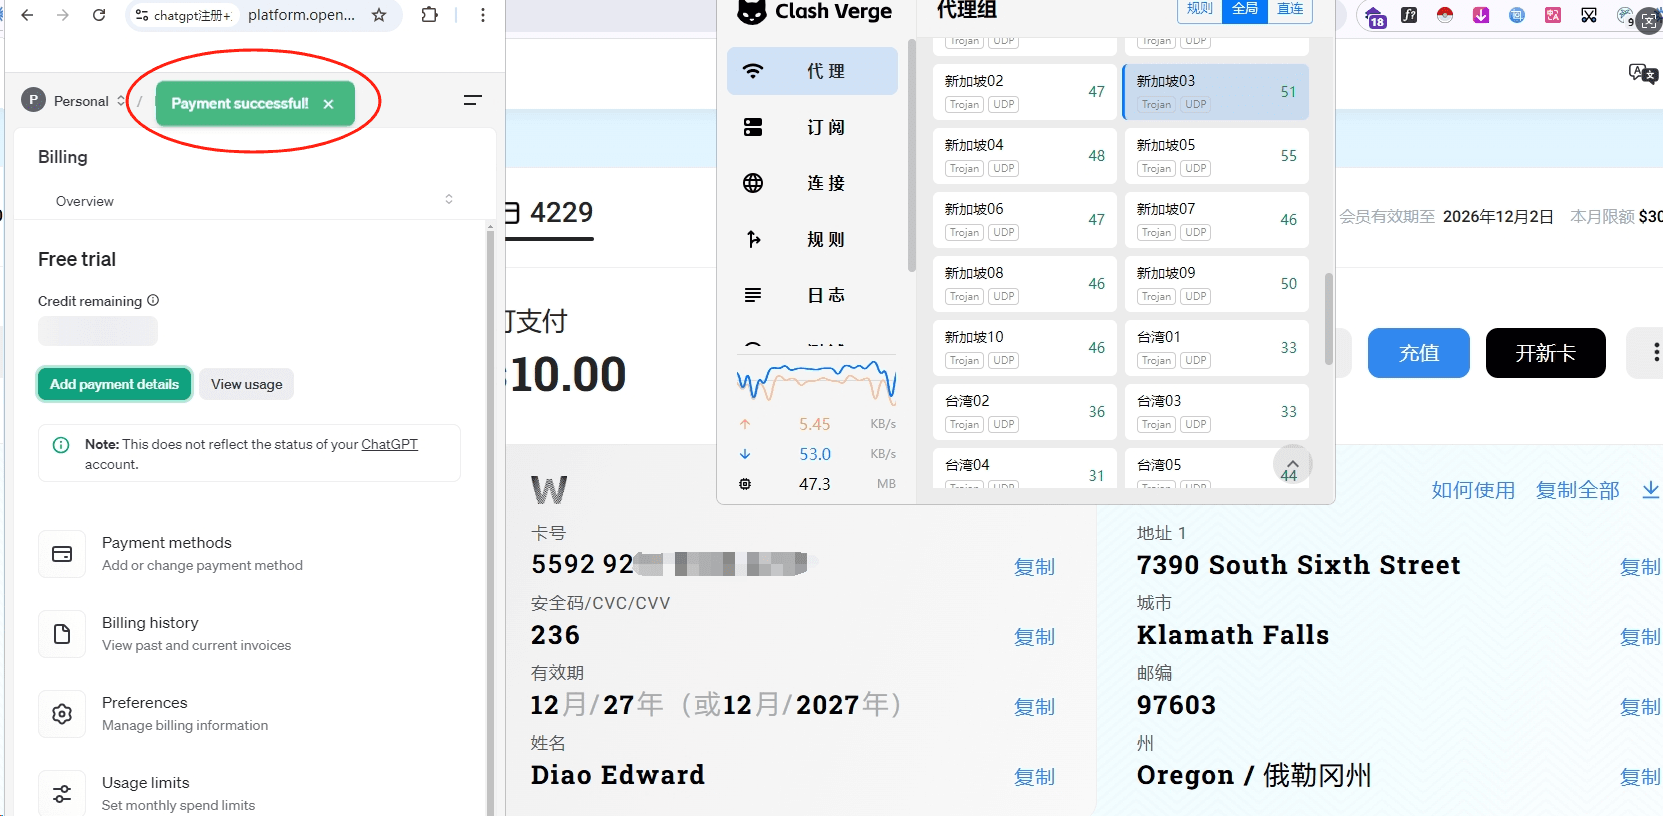Reload the current browser page

(99, 15)
